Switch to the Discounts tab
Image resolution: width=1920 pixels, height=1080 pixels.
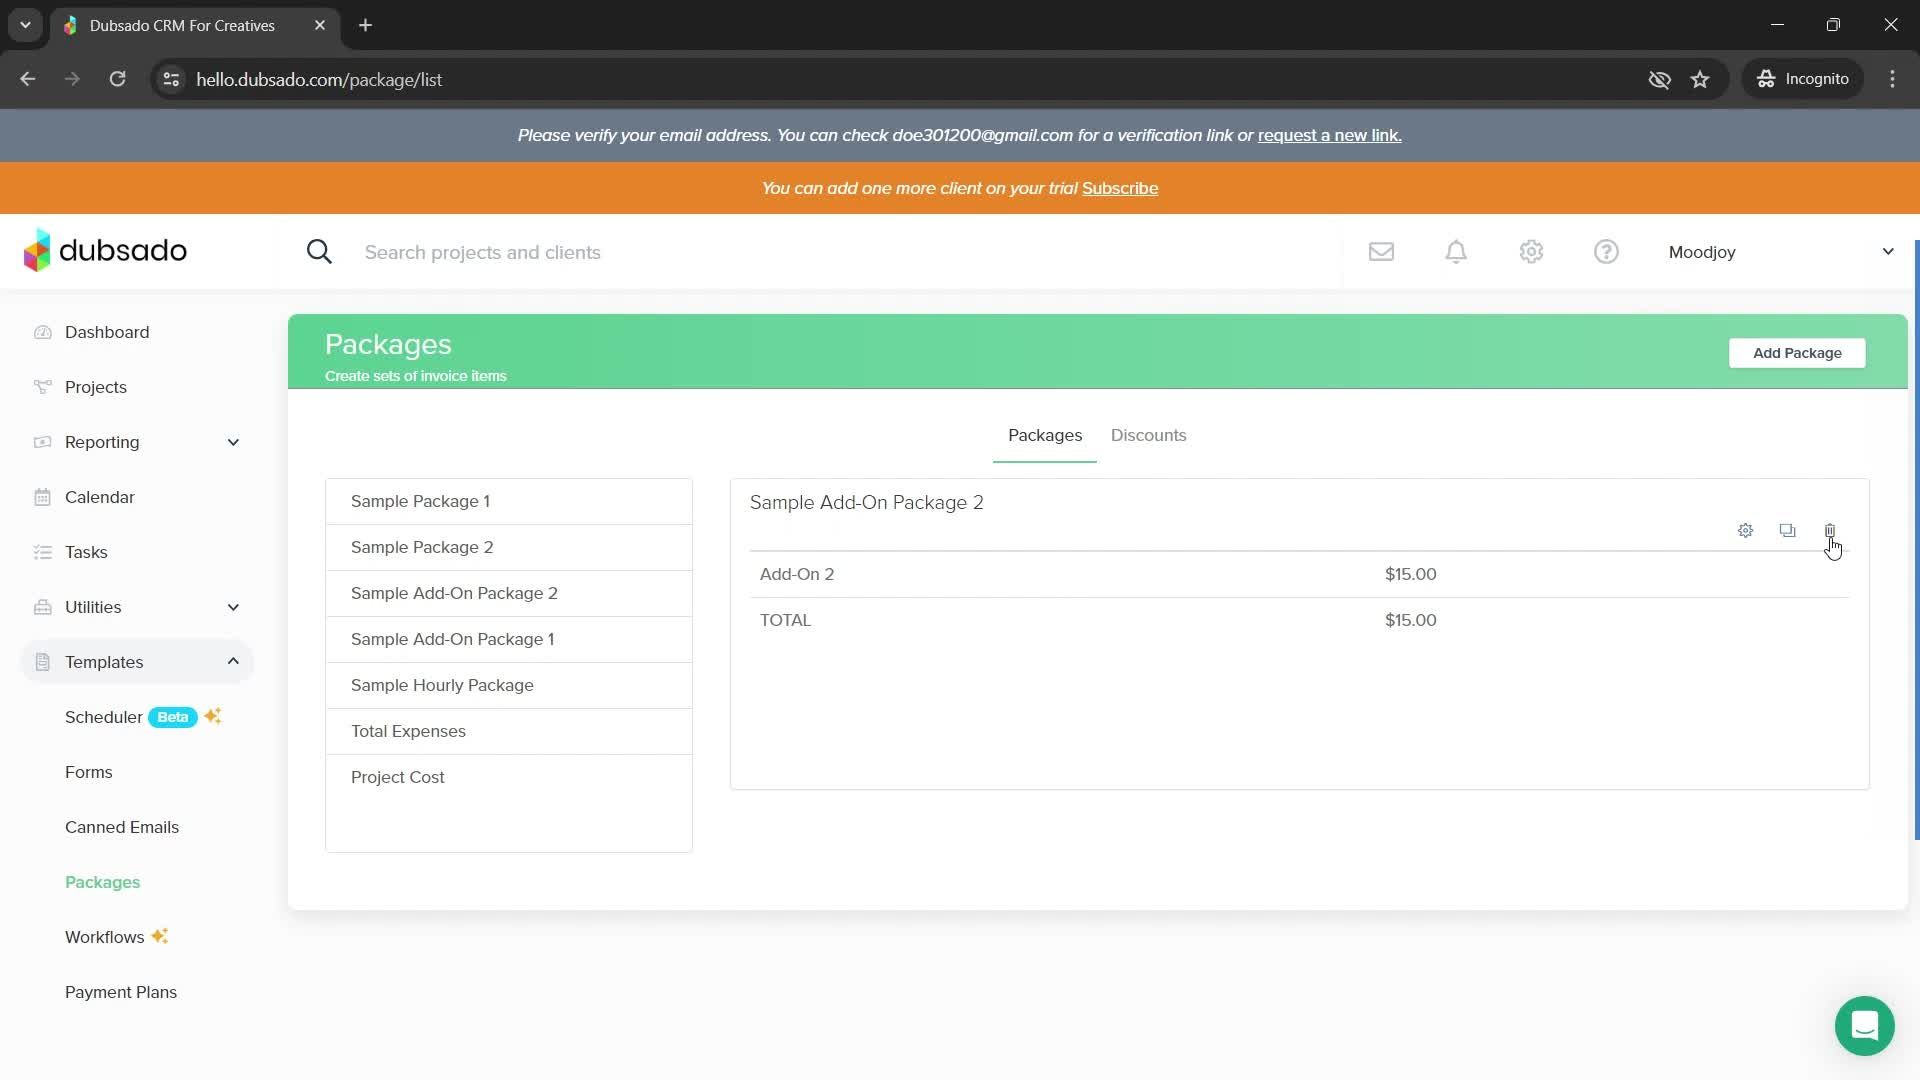pos(1148,435)
